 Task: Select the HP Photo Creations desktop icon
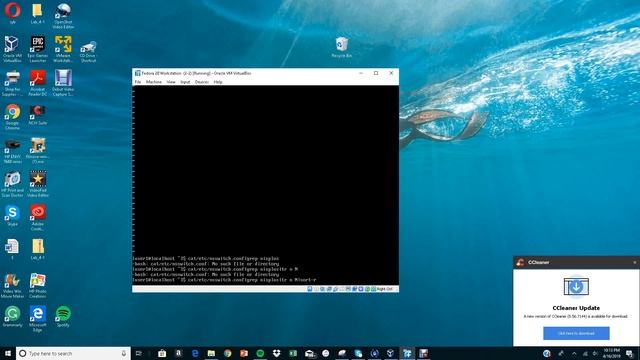click(x=38, y=286)
